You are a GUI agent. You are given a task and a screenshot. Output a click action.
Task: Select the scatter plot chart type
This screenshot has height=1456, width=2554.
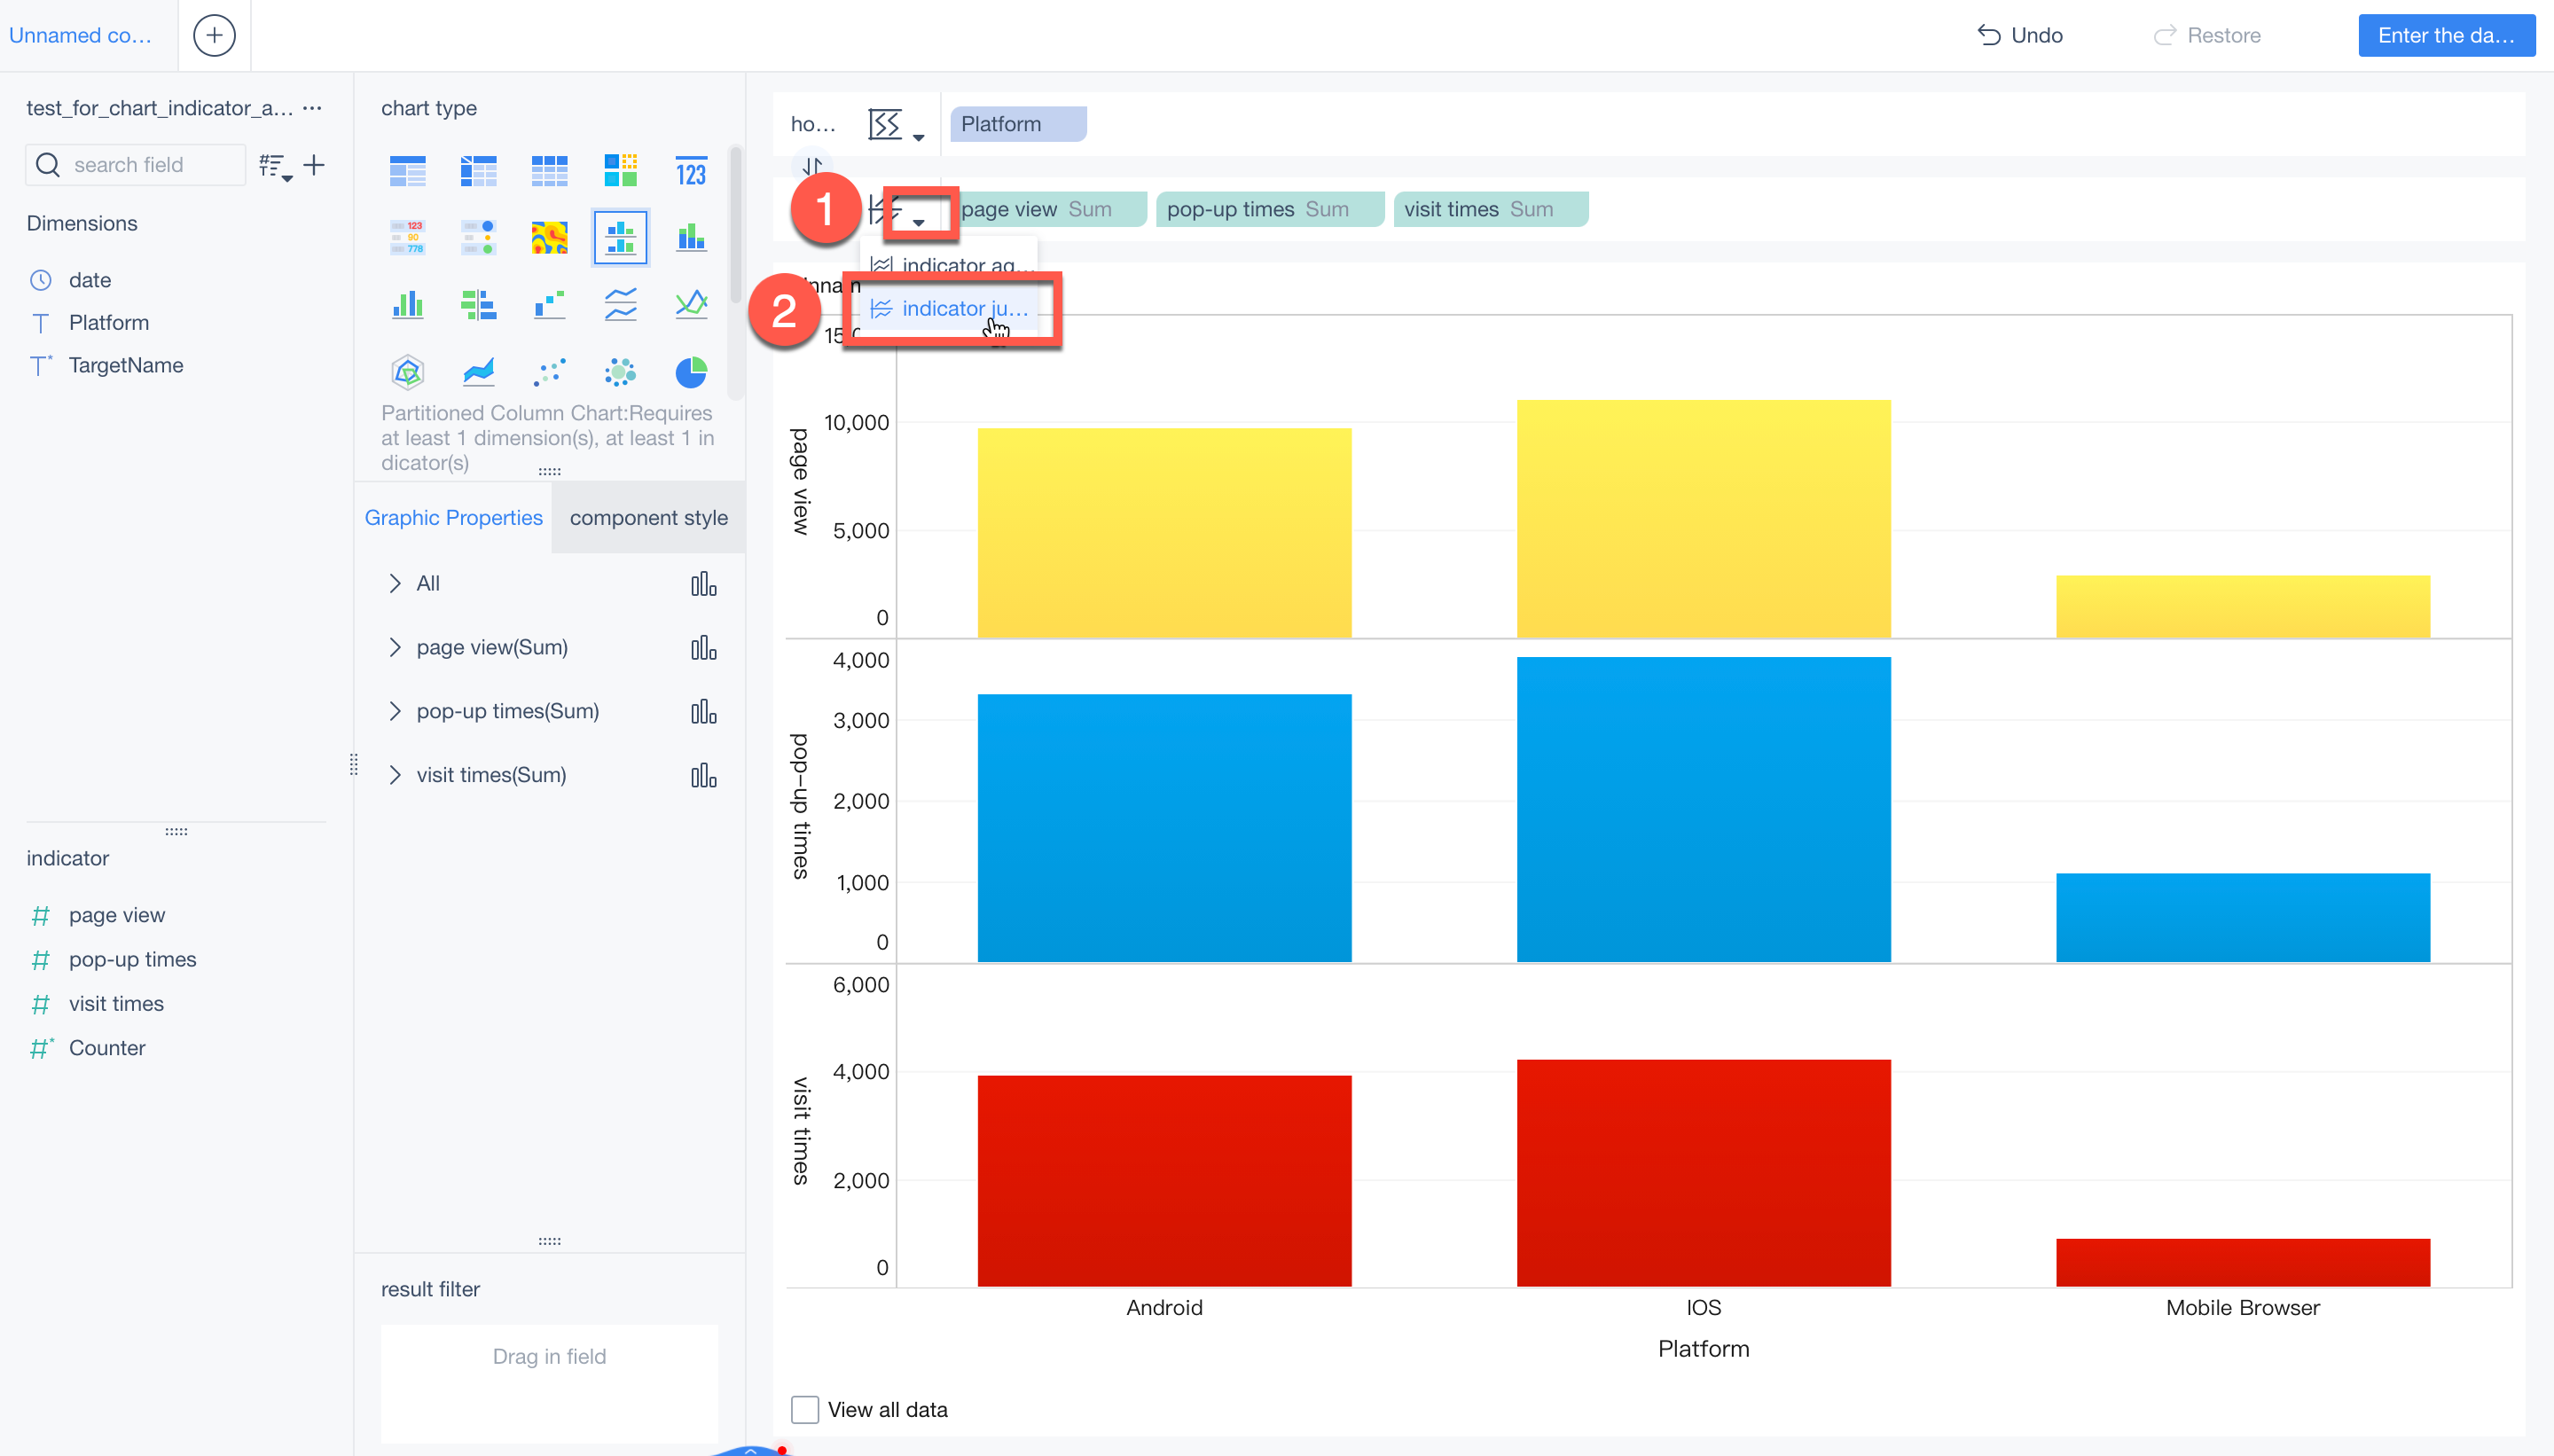(x=549, y=372)
